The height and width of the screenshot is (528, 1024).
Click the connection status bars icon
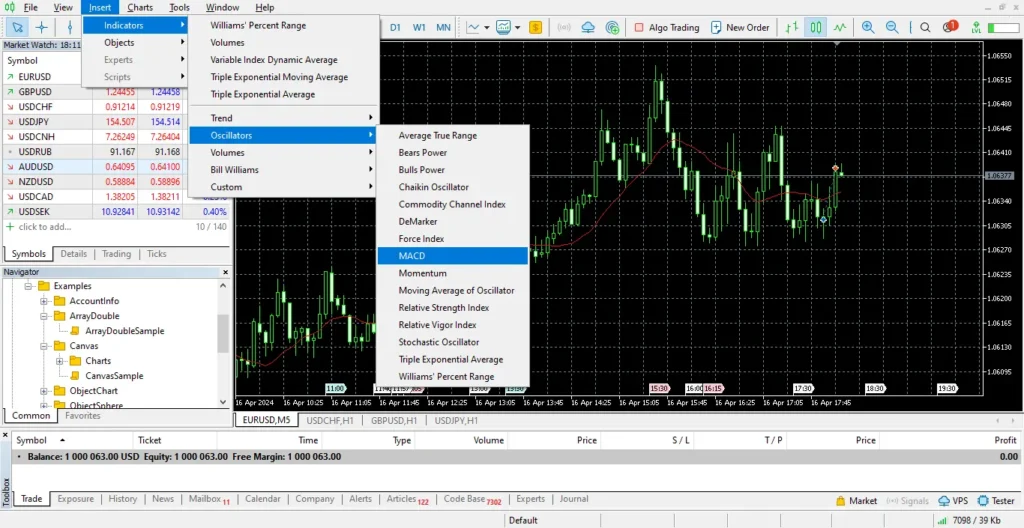[941, 520]
